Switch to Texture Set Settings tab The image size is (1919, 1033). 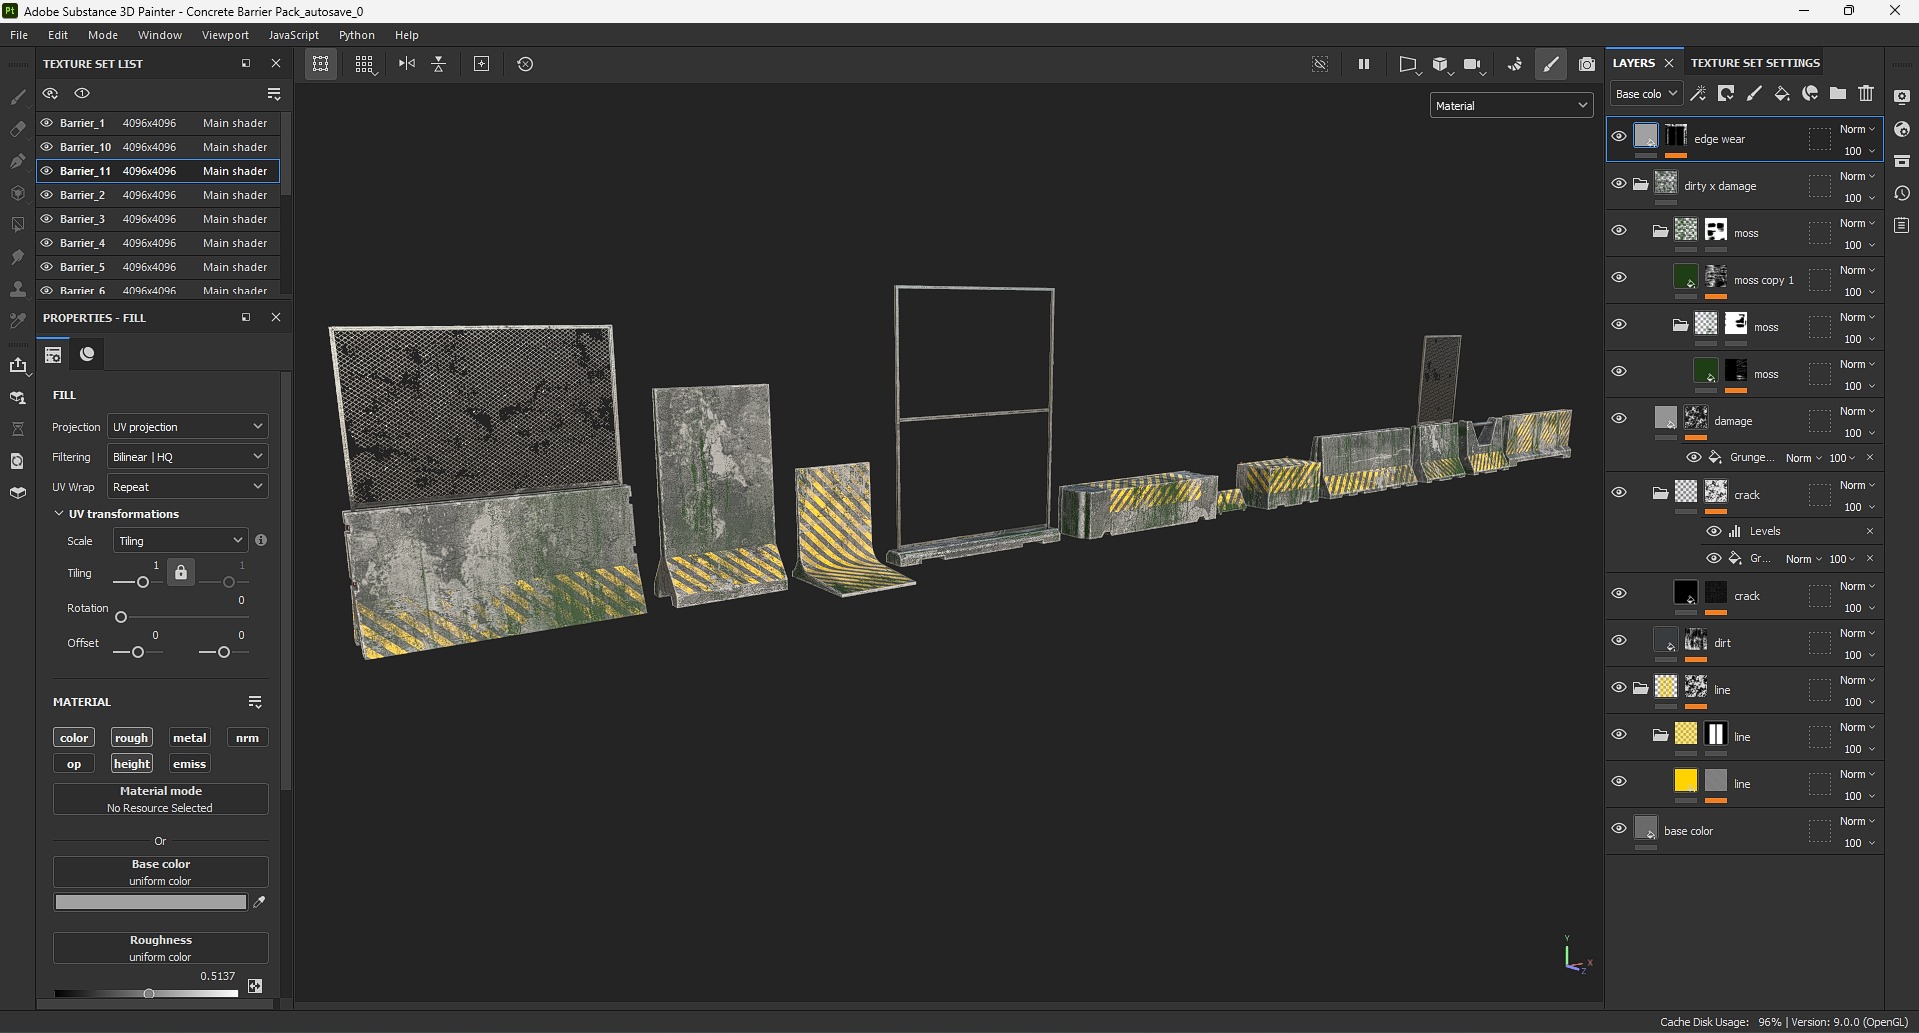pyautogui.click(x=1755, y=62)
